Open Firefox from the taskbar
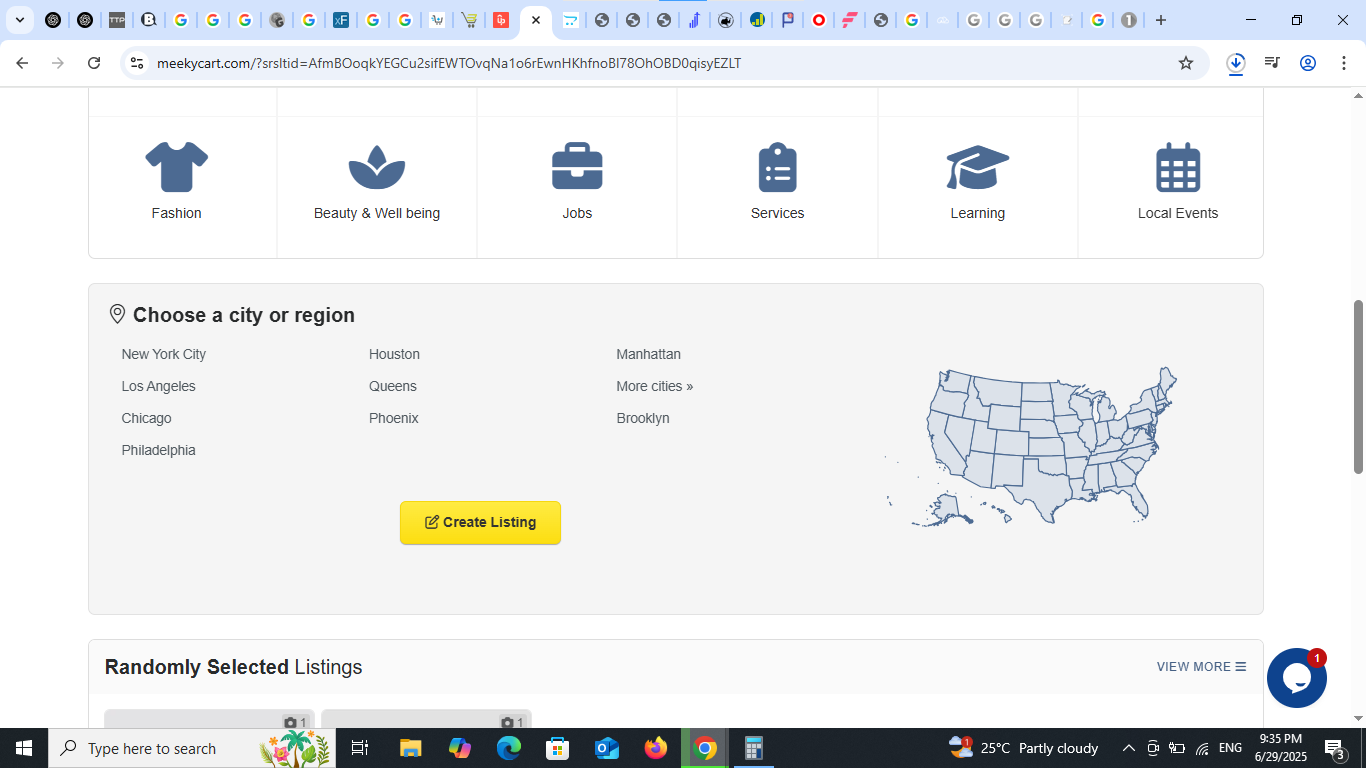 (x=656, y=748)
